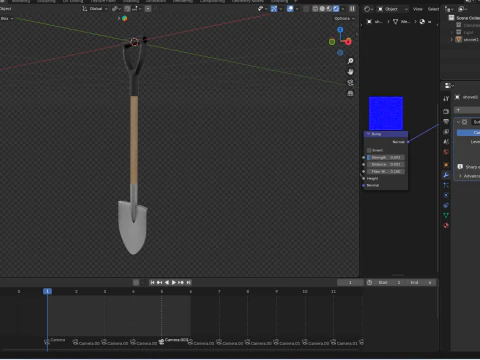Open the View menu in shader editor
The height and width of the screenshot is (360, 480).
coord(418,9)
